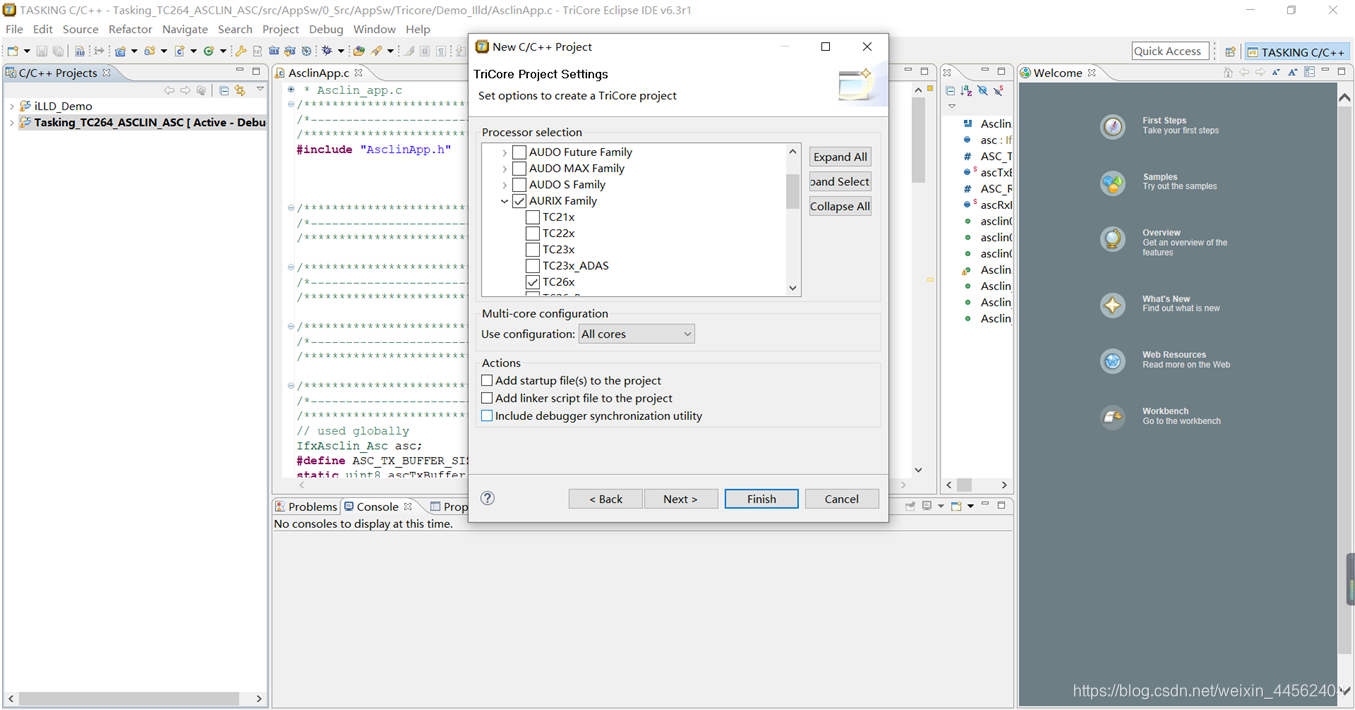Screen dimensions: 1355x710
Task: Click the Samples icon on Welcome page
Action: tap(1113, 182)
